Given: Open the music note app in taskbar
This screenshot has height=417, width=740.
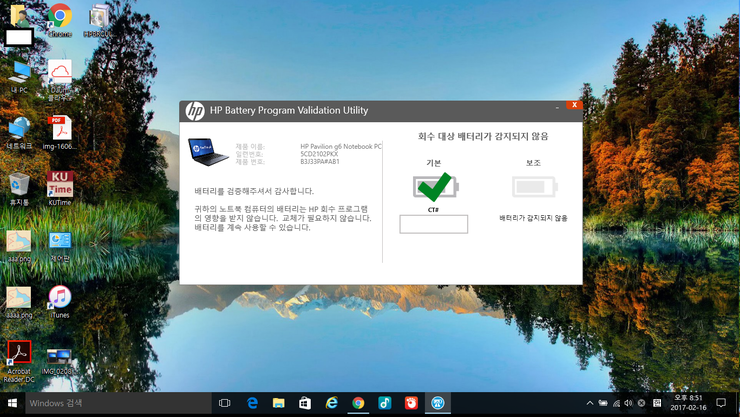Looking at the screenshot, I should tap(385, 403).
